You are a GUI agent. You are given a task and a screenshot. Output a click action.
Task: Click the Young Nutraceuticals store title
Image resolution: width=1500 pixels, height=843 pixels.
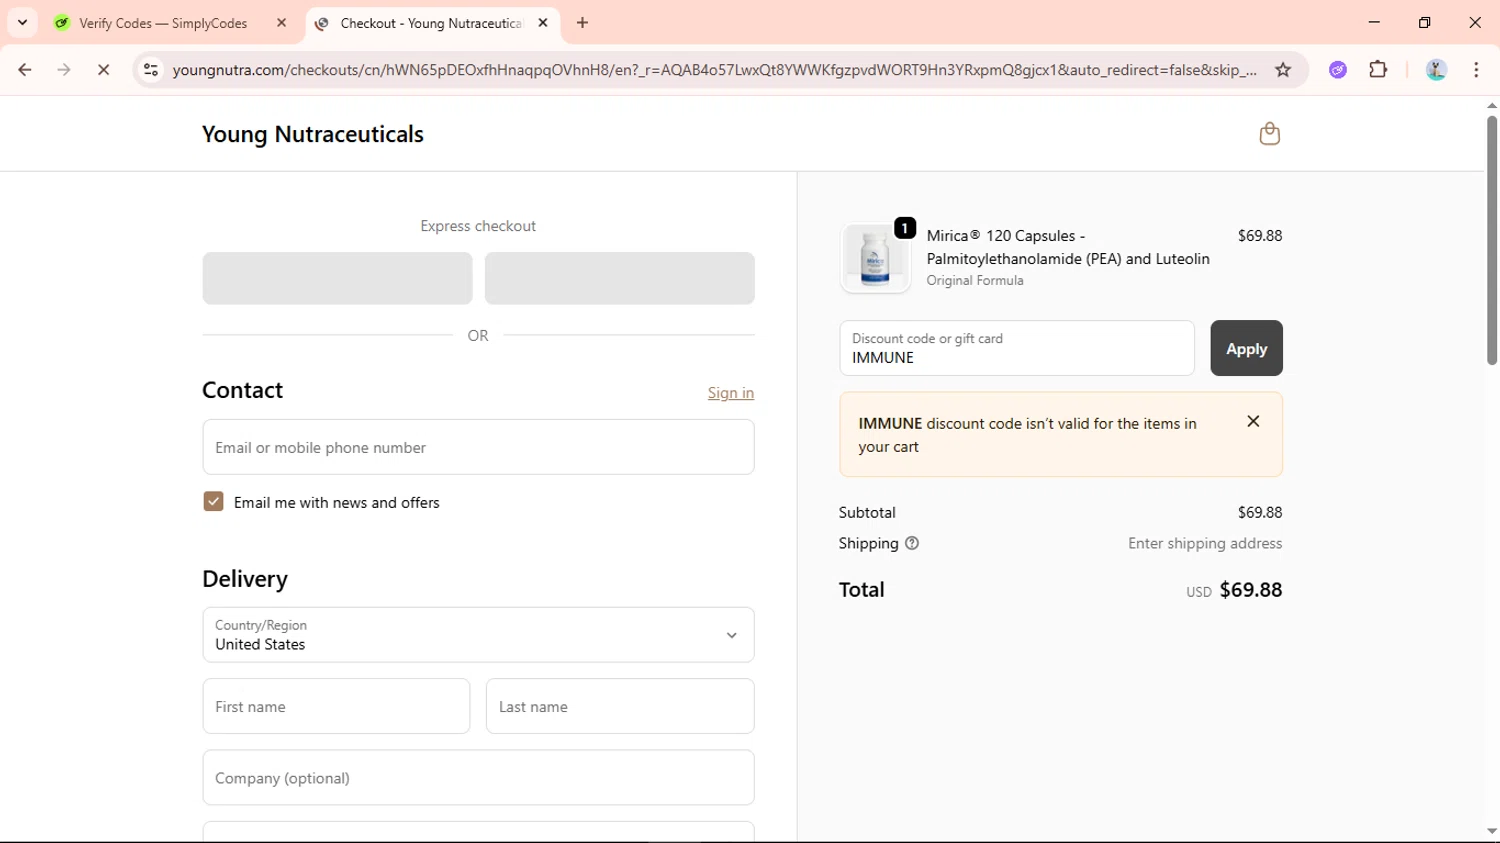point(313,134)
